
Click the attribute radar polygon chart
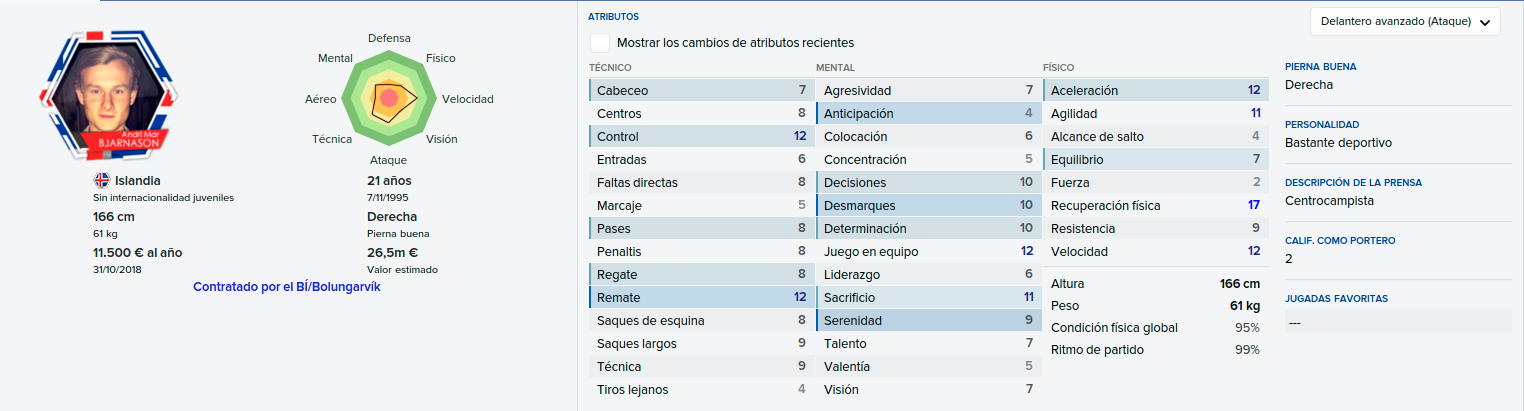tap(387, 99)
